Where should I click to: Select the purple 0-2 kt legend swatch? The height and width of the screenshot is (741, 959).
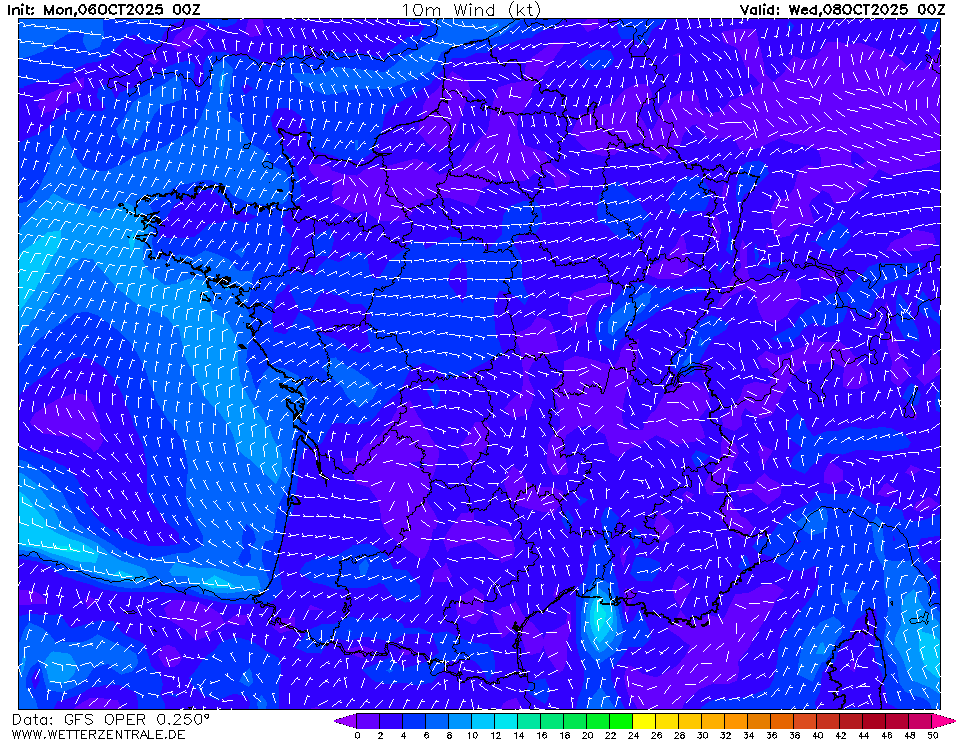[368, 720]
